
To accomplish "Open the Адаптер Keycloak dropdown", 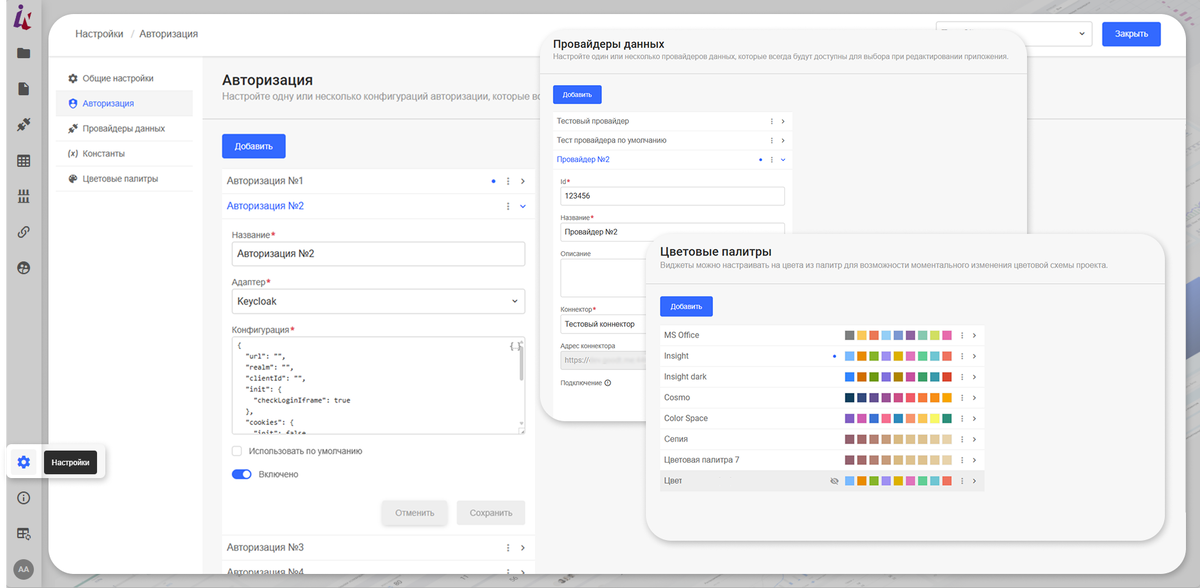I will tap(378, 301).
